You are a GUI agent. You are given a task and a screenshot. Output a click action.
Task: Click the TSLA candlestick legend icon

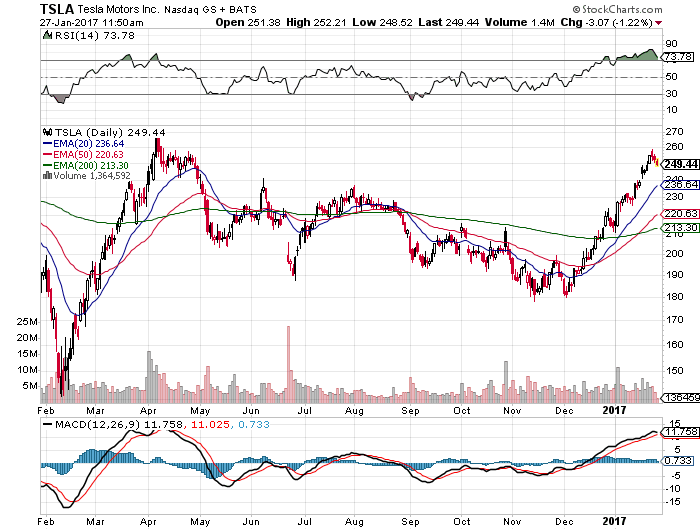pyautogui.click(x=47, y=133)
